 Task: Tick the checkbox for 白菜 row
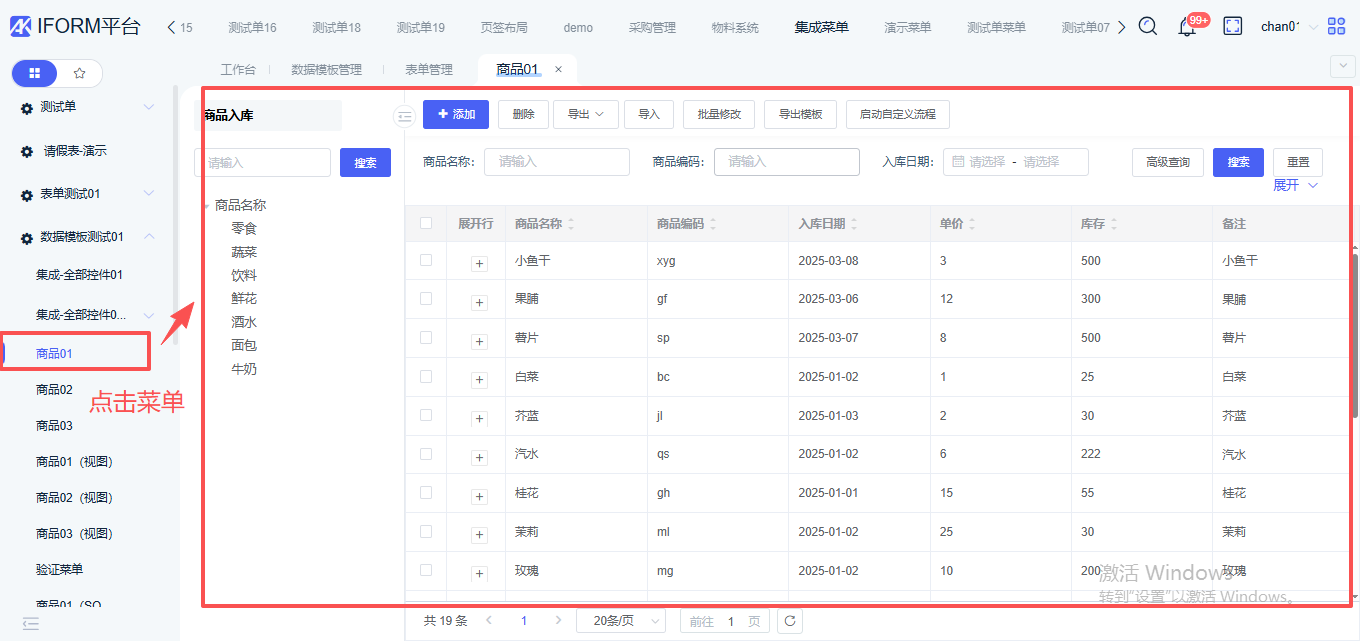coord(426,377)
